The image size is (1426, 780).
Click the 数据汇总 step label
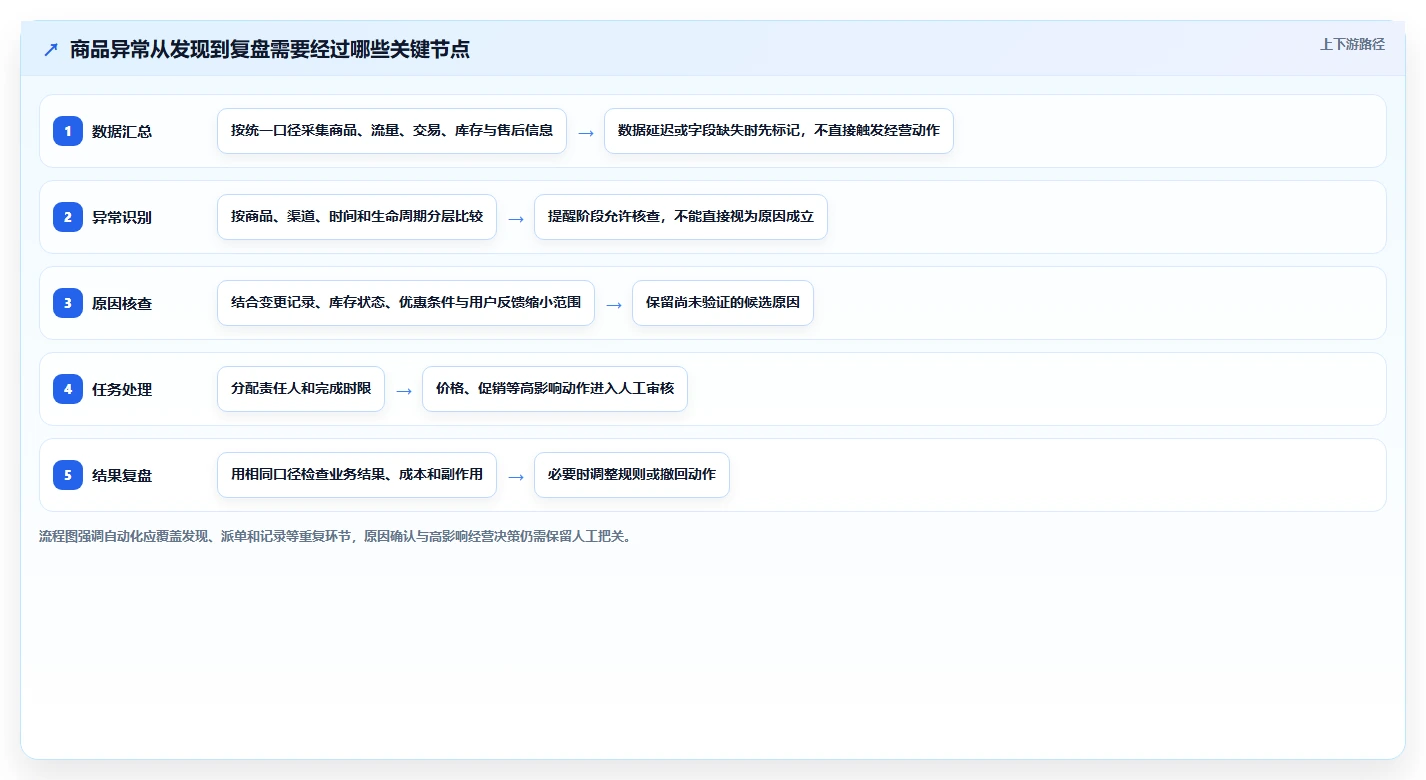coord(122,131)
